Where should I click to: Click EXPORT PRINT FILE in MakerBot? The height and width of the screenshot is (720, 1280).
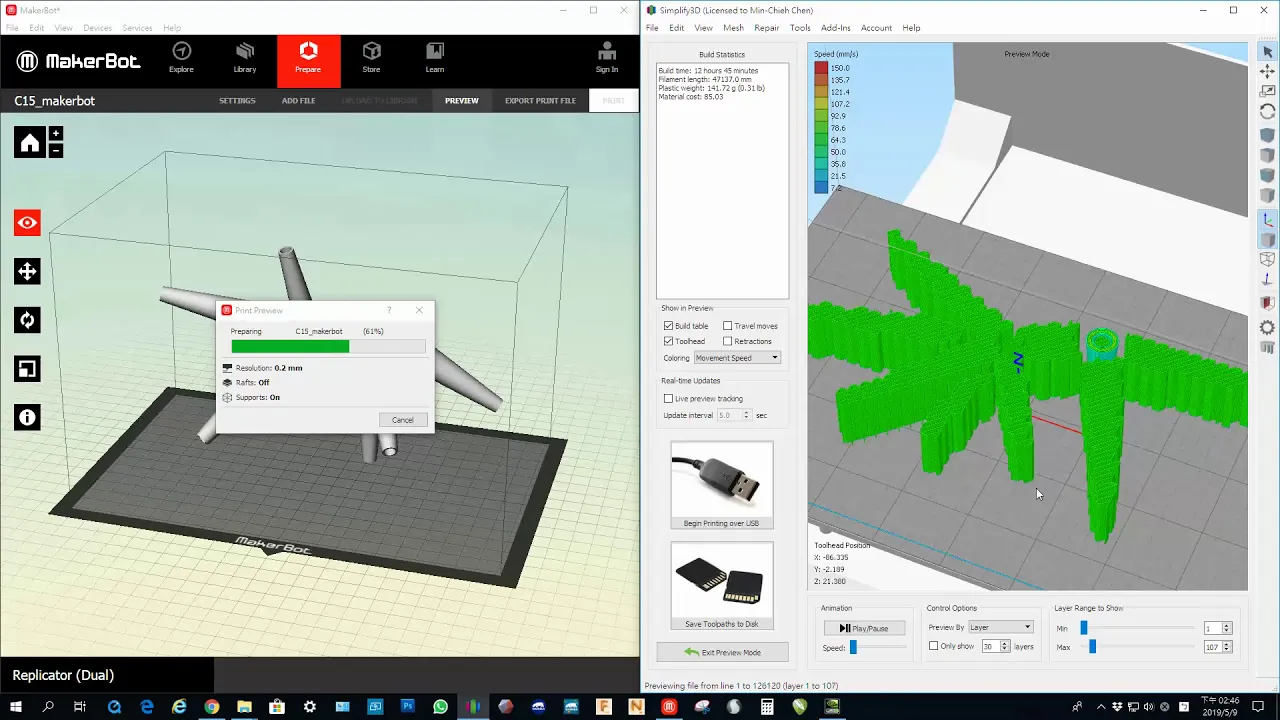(540, 100)
